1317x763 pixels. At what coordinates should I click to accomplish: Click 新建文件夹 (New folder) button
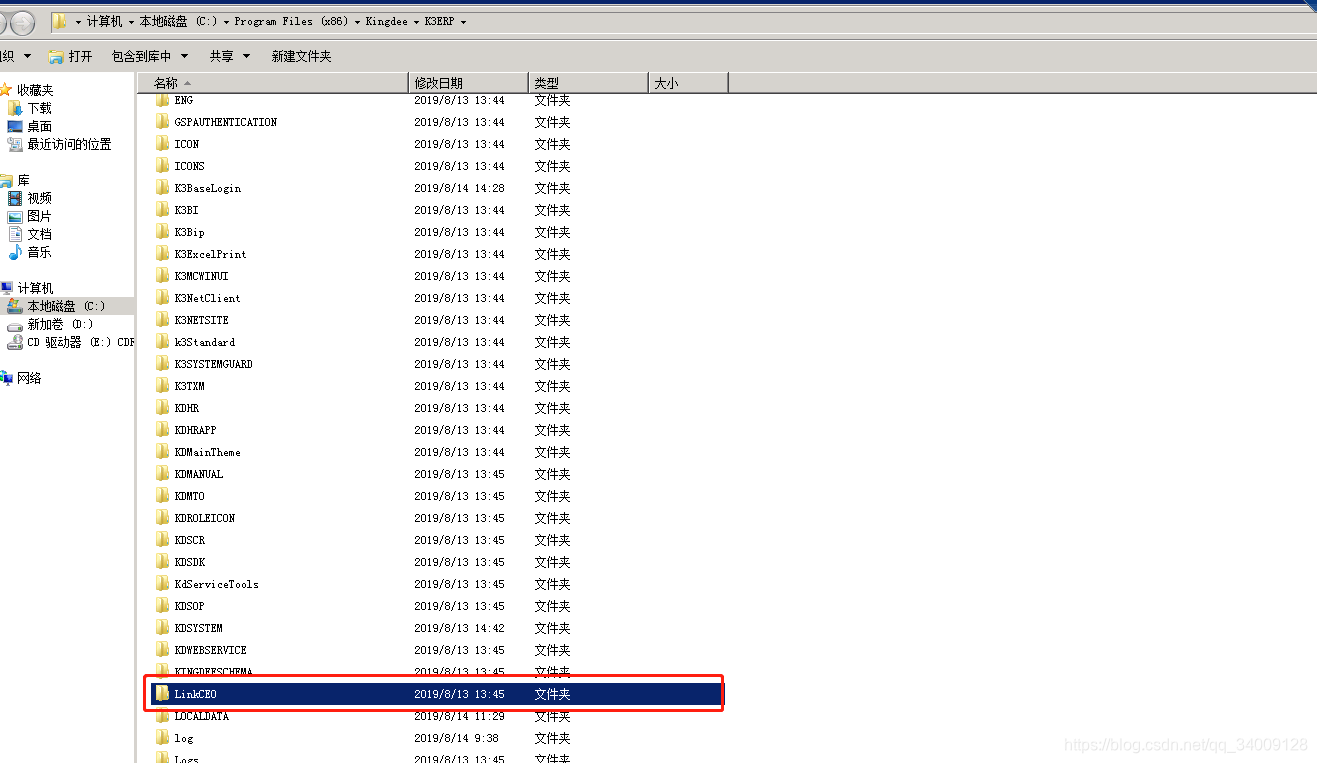(x=301, y=56)
